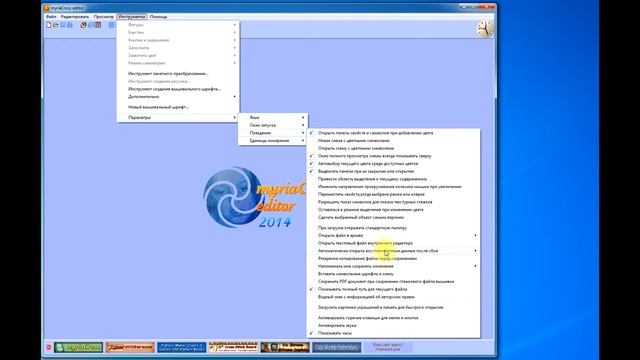Image resolution: width=640 pixels, height=360 pixels.
Task: Click the second blue disk icon beside Save
Action: point(70,25)
